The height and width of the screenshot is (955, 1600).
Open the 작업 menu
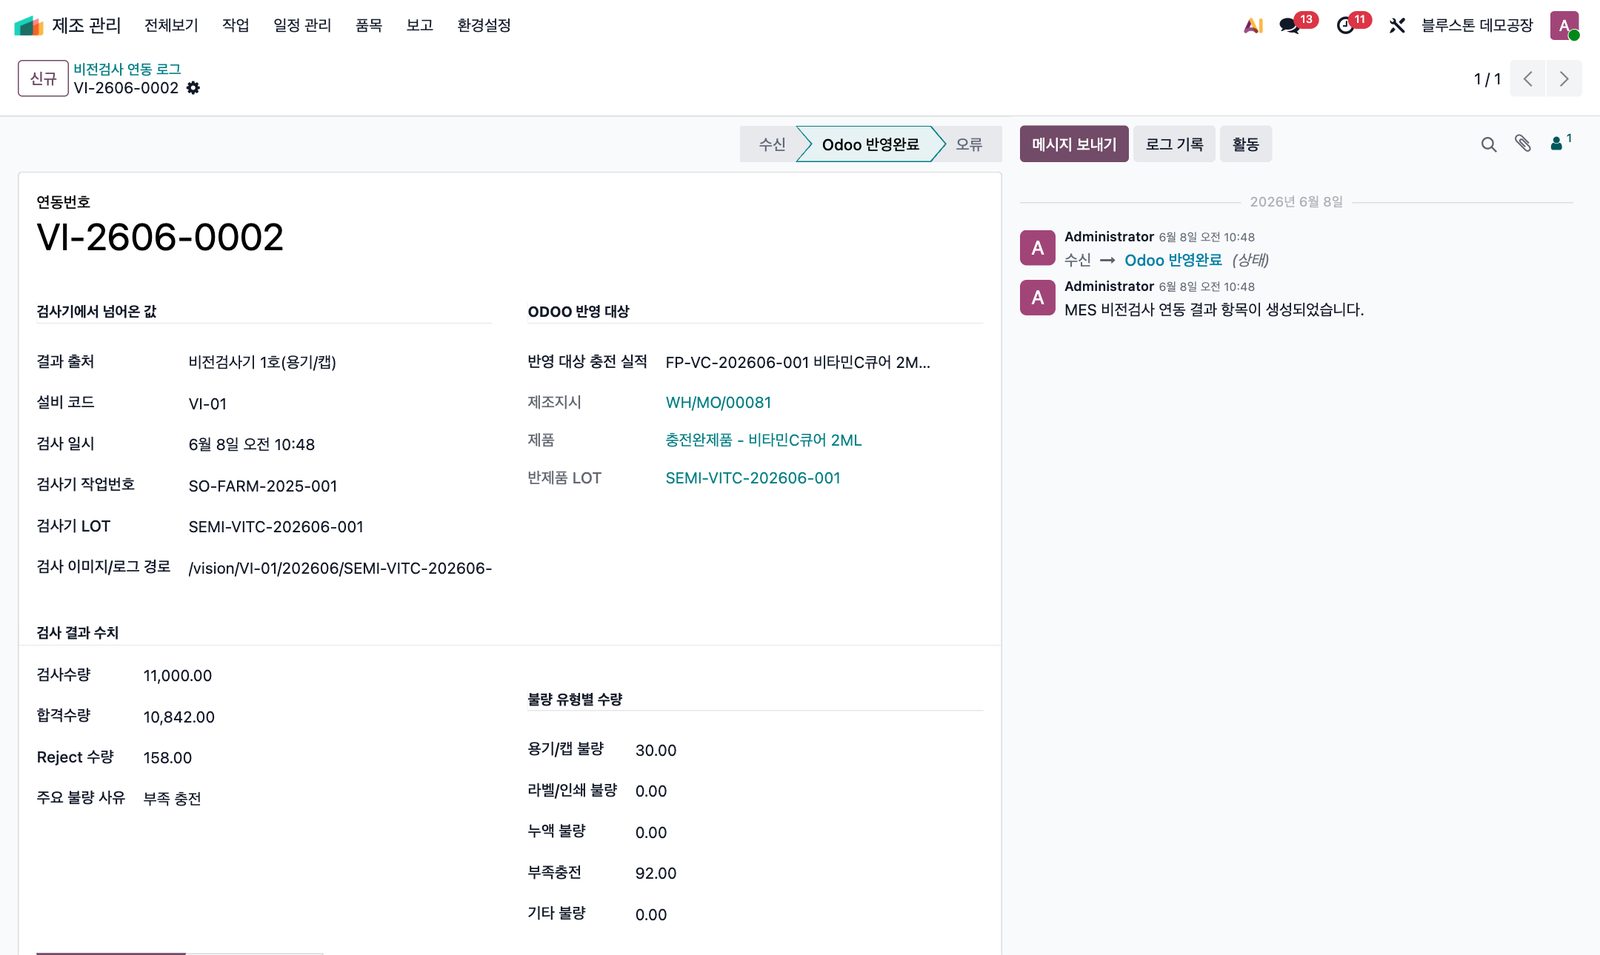pos(235,25)
